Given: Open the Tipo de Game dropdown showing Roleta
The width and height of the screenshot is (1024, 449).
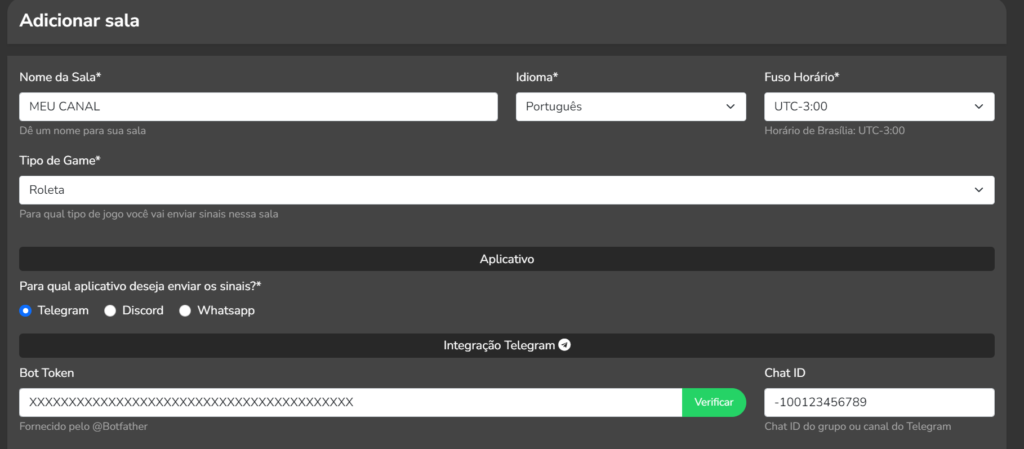Looking at the screenshot, I should pyautogui.click(x=506, y=189).
